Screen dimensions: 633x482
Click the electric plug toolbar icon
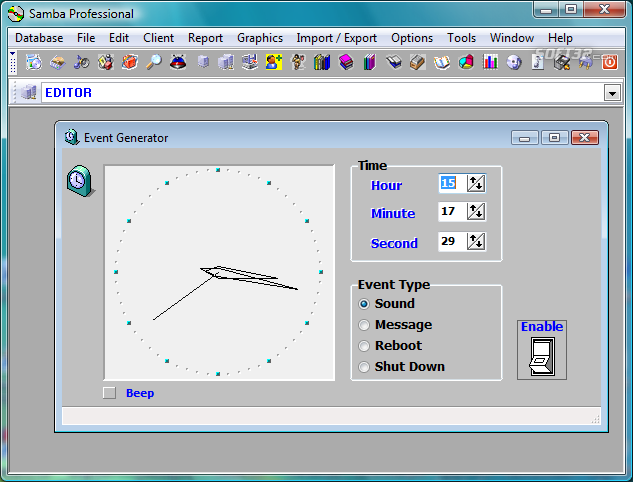tap(586, 62)
